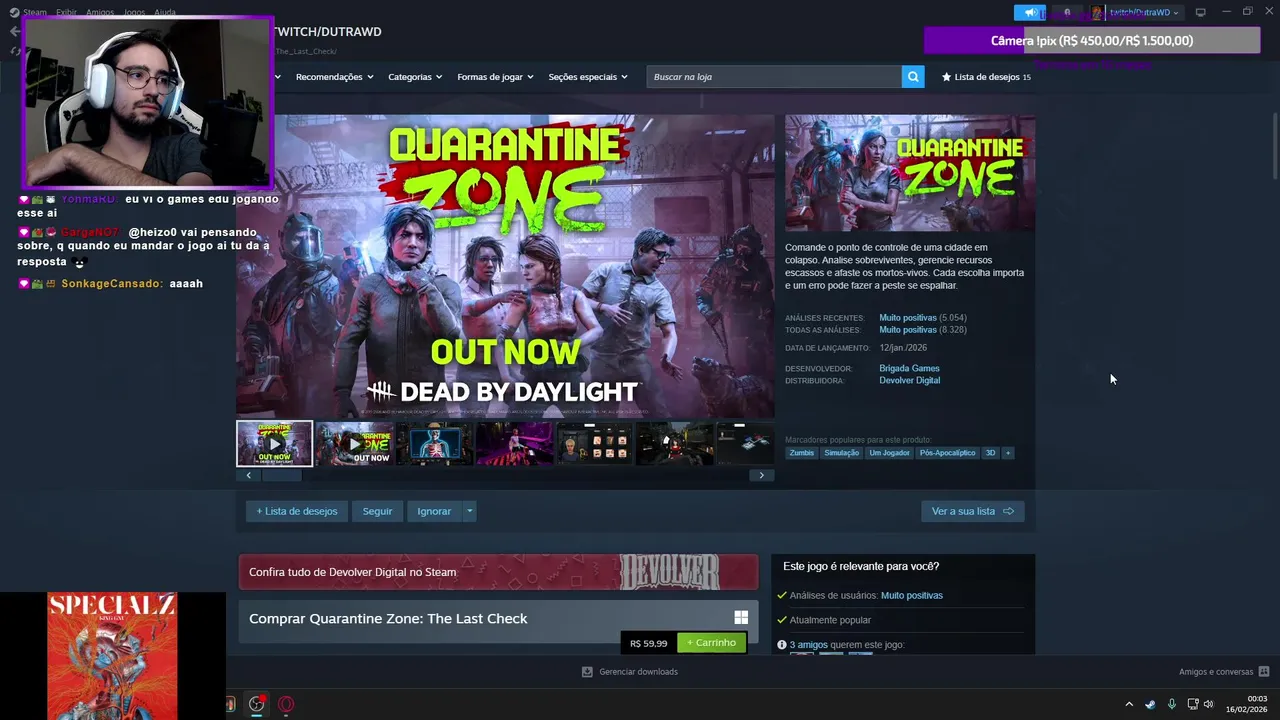Click the Ignorar button
The height and width of the screenshot is (720, 1280).
coord(434,511)
